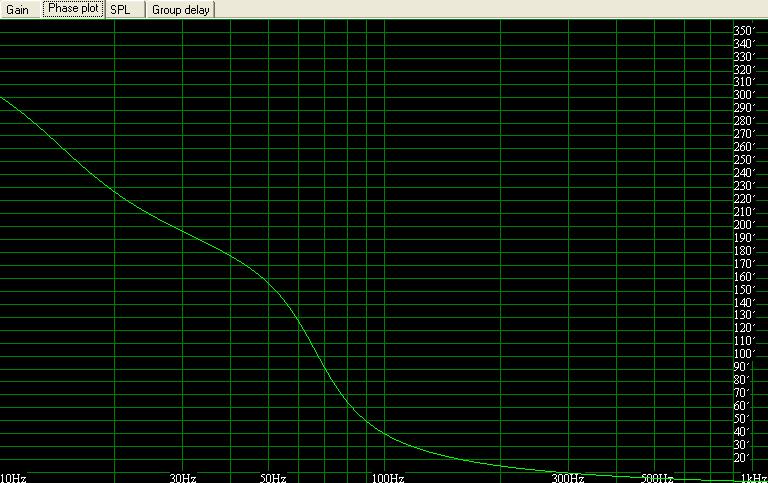Open the SPL tab

[x=120, y=9]
